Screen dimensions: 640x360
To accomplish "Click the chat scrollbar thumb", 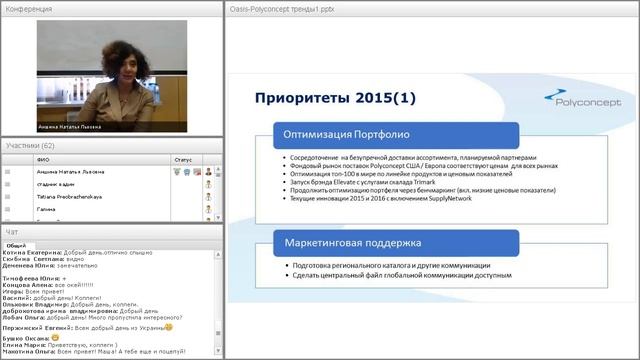I will coord(218,333).
